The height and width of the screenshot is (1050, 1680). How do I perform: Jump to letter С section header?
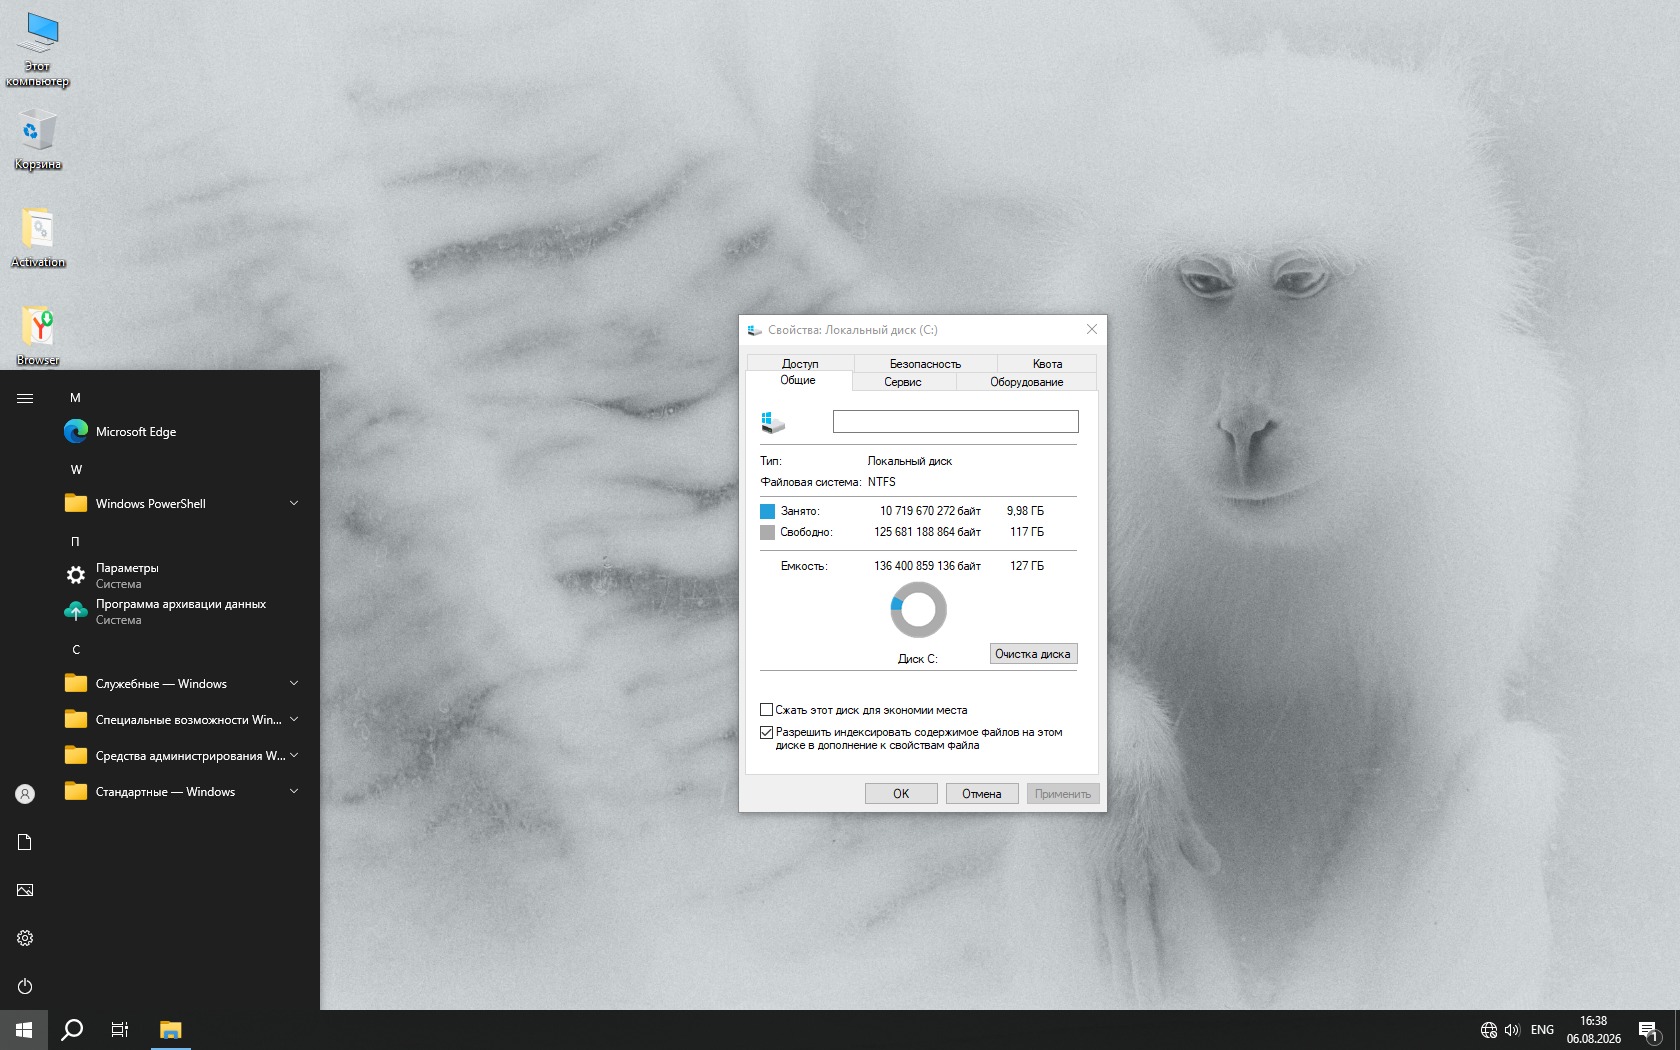[75, 650]
